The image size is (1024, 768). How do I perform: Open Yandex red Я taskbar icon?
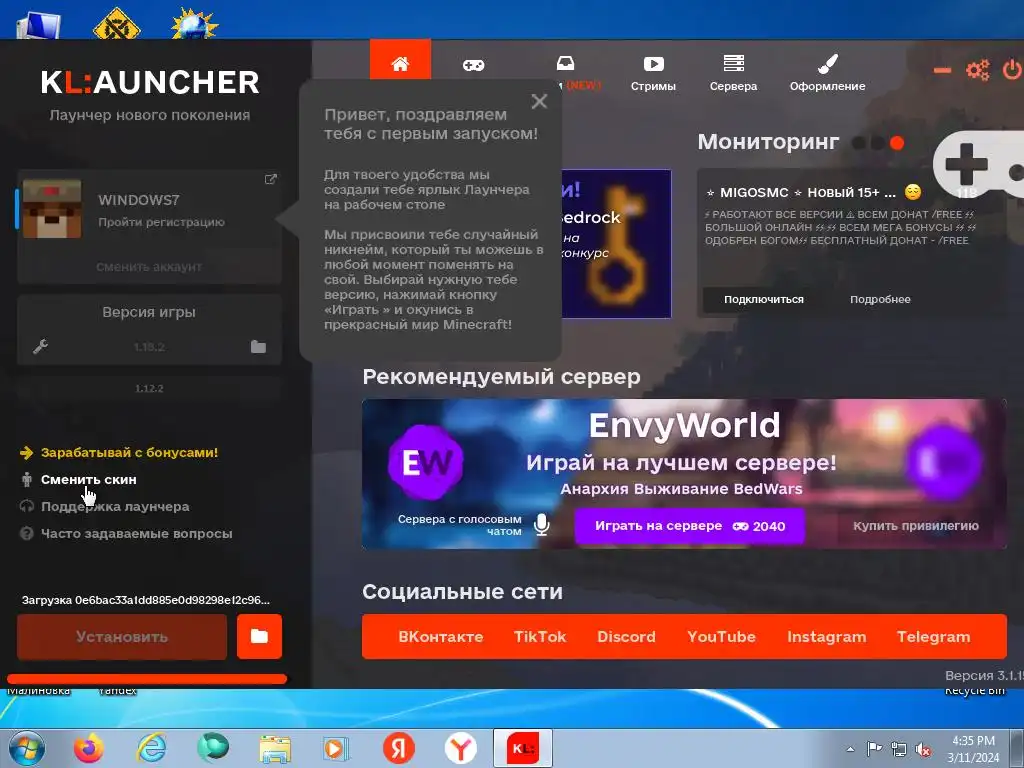(x=398, y=748)
